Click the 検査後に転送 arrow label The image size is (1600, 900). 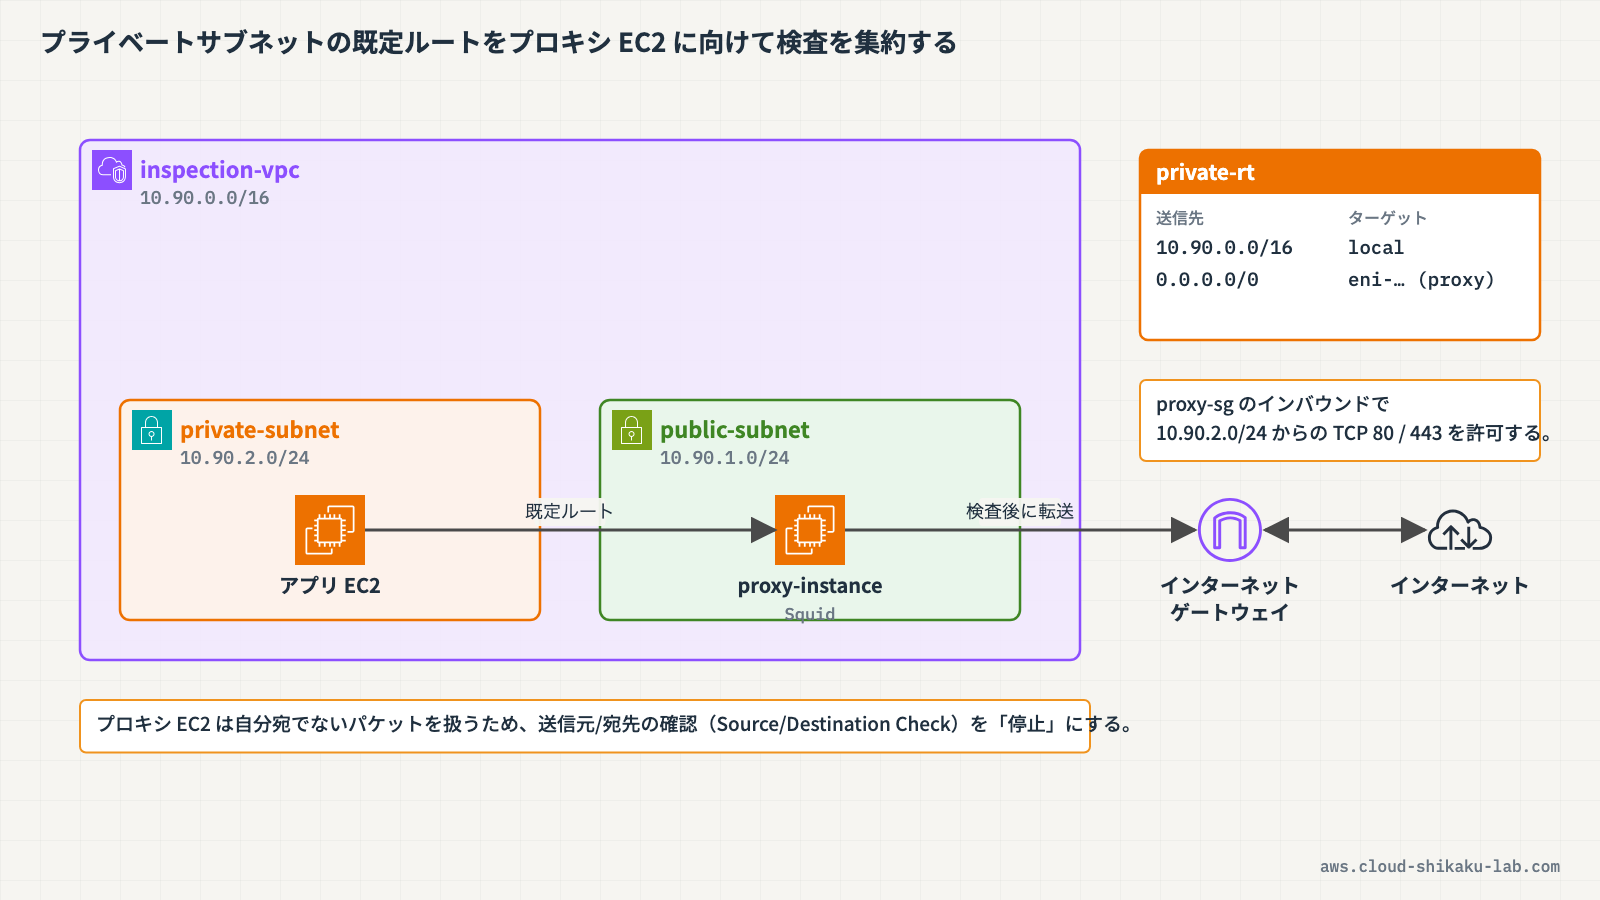click(x=1020, y=511)
